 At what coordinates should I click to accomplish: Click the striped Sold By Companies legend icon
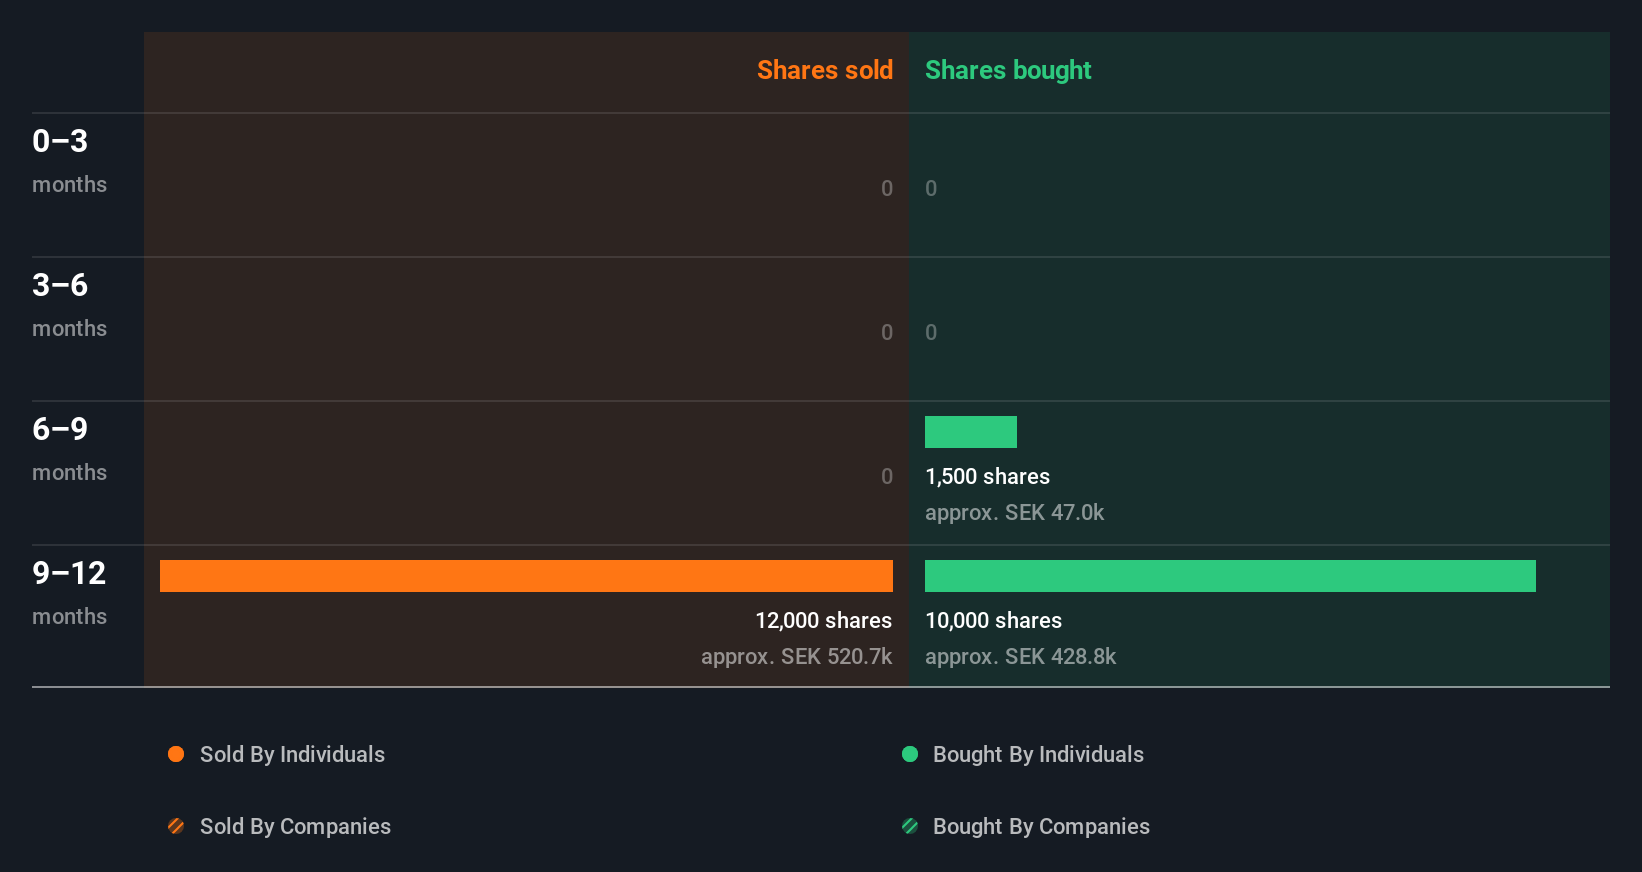tap(176, 826)
